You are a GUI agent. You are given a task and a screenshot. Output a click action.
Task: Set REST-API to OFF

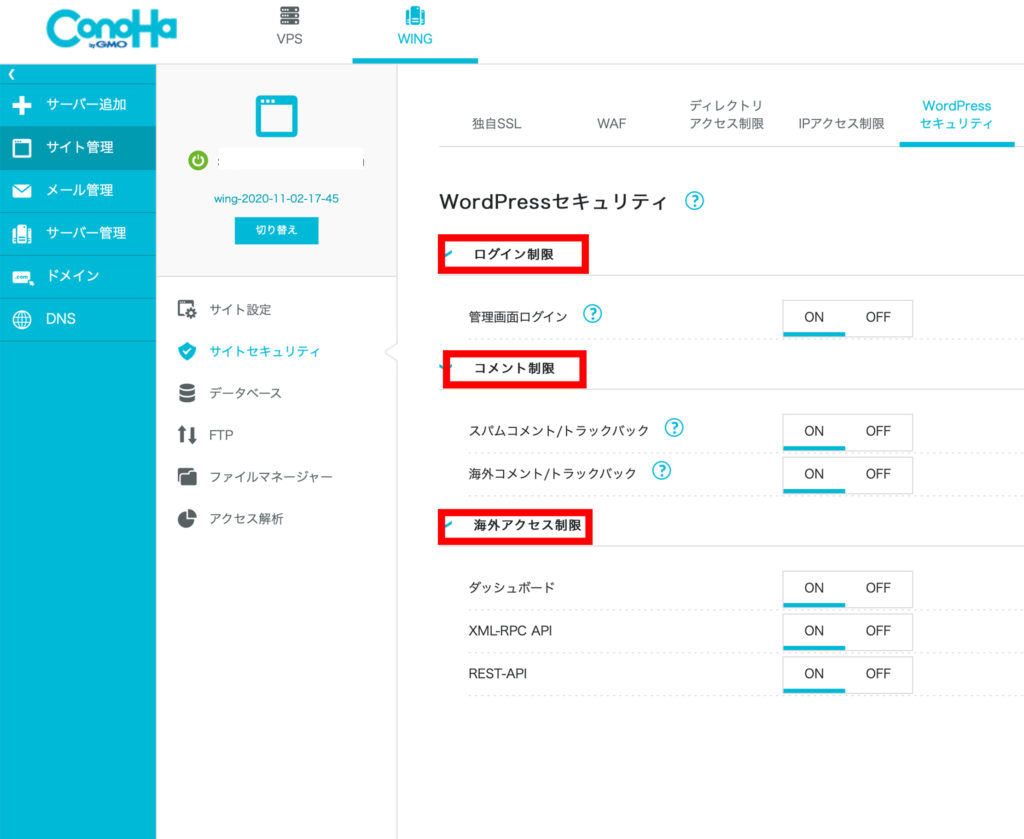coord(878,674)
